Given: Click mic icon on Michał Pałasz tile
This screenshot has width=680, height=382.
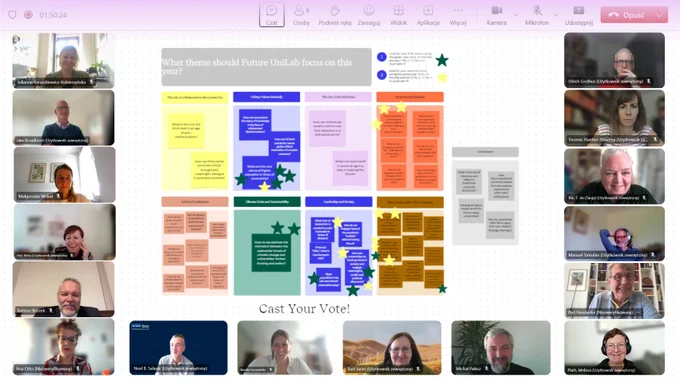Looking at the screenshot, I should pyautogui.click(x=486, y=369).
